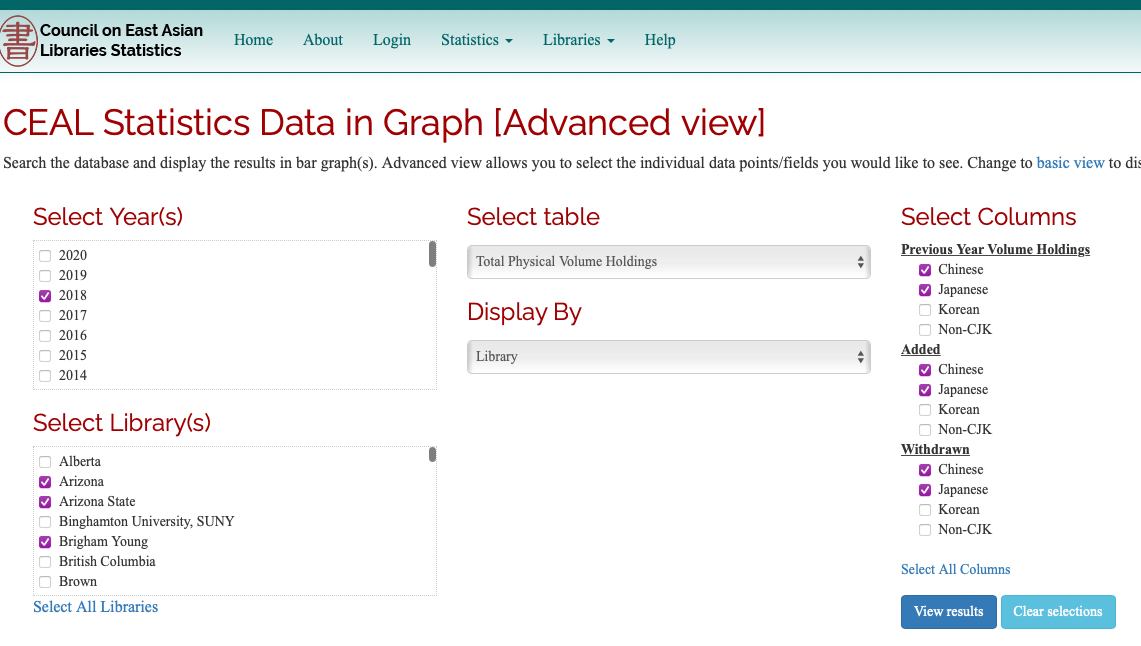Open the Statistics dropdown menu
The height and width of the screenshot is (646, 1141).
click(477, 40)
